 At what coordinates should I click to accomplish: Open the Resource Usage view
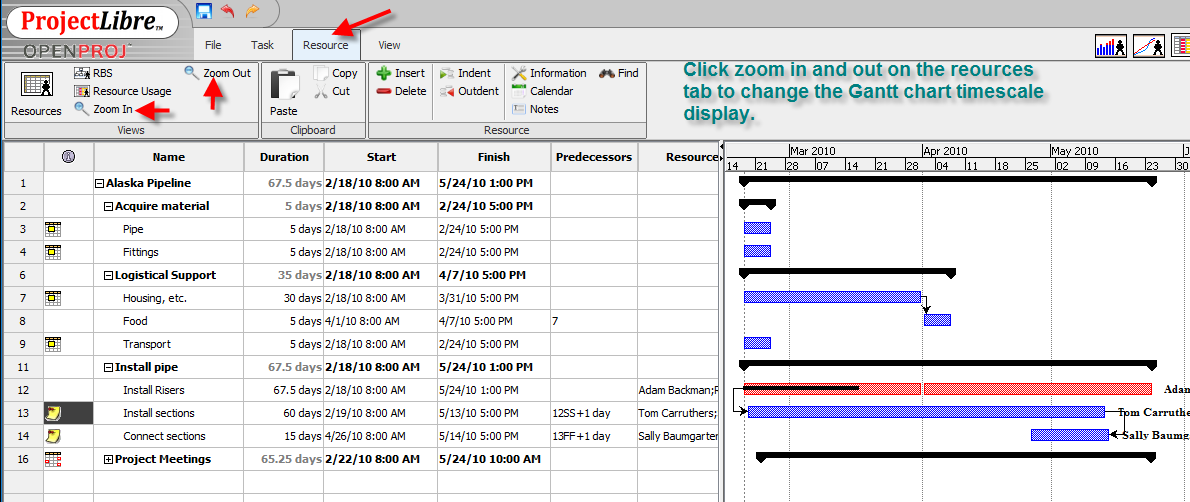click(x=122, y=91)
